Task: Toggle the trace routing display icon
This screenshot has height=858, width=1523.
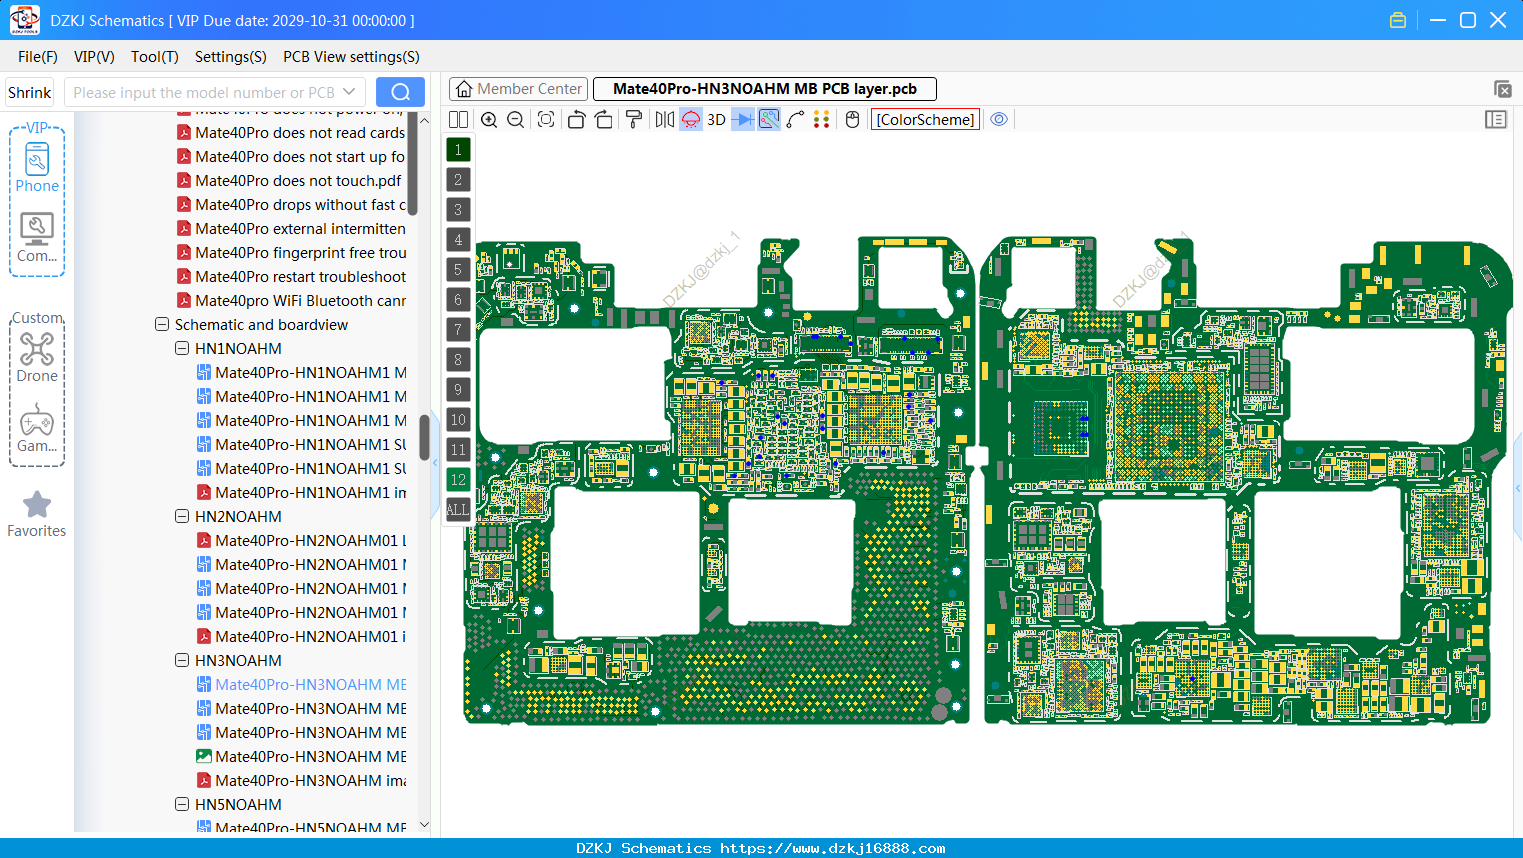Action: 769,119
